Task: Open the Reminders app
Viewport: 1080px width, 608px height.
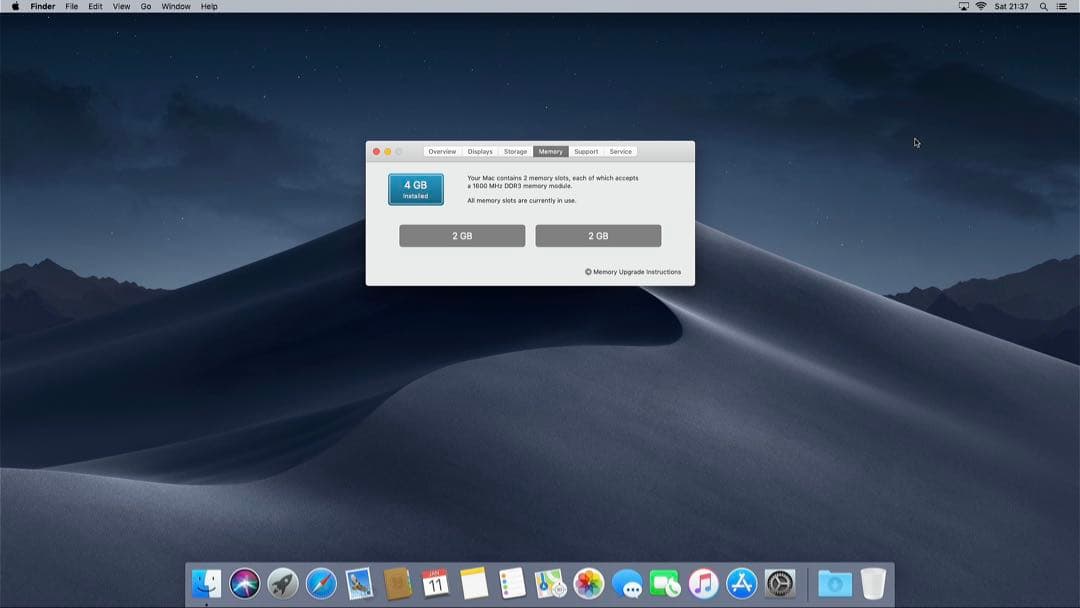Action: (x=511, y=583)
